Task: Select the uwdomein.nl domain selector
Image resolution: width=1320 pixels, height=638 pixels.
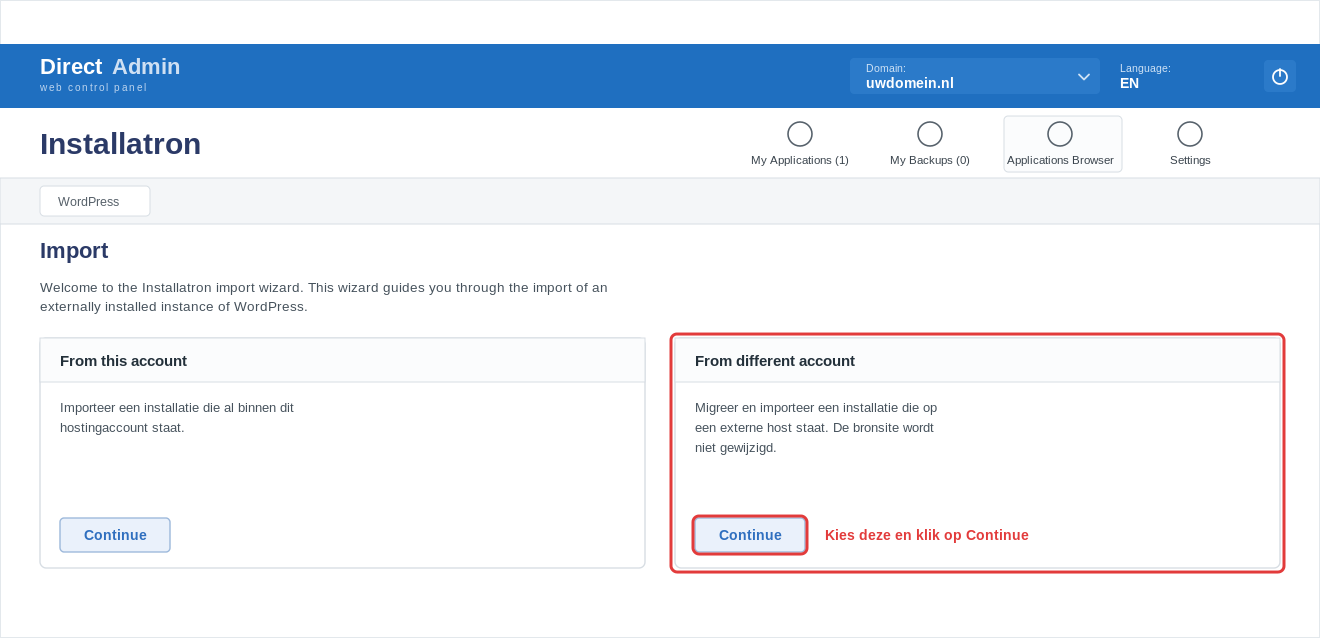Action: (x=975, y=76)
